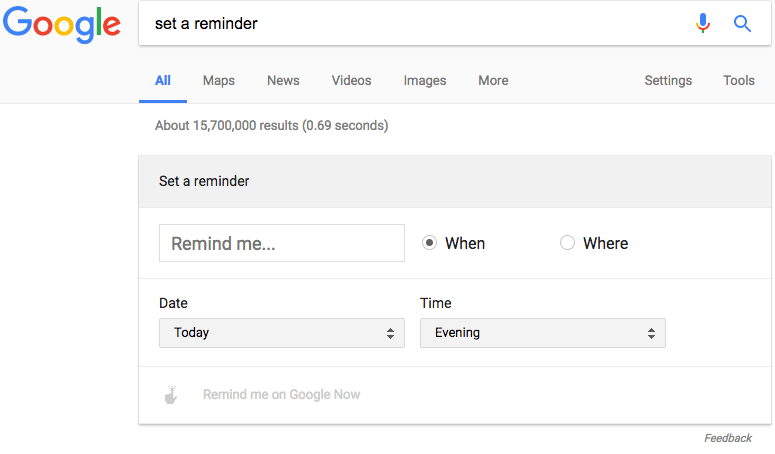Open search Settings
This screenshot has height=454, width=775.
668,81
